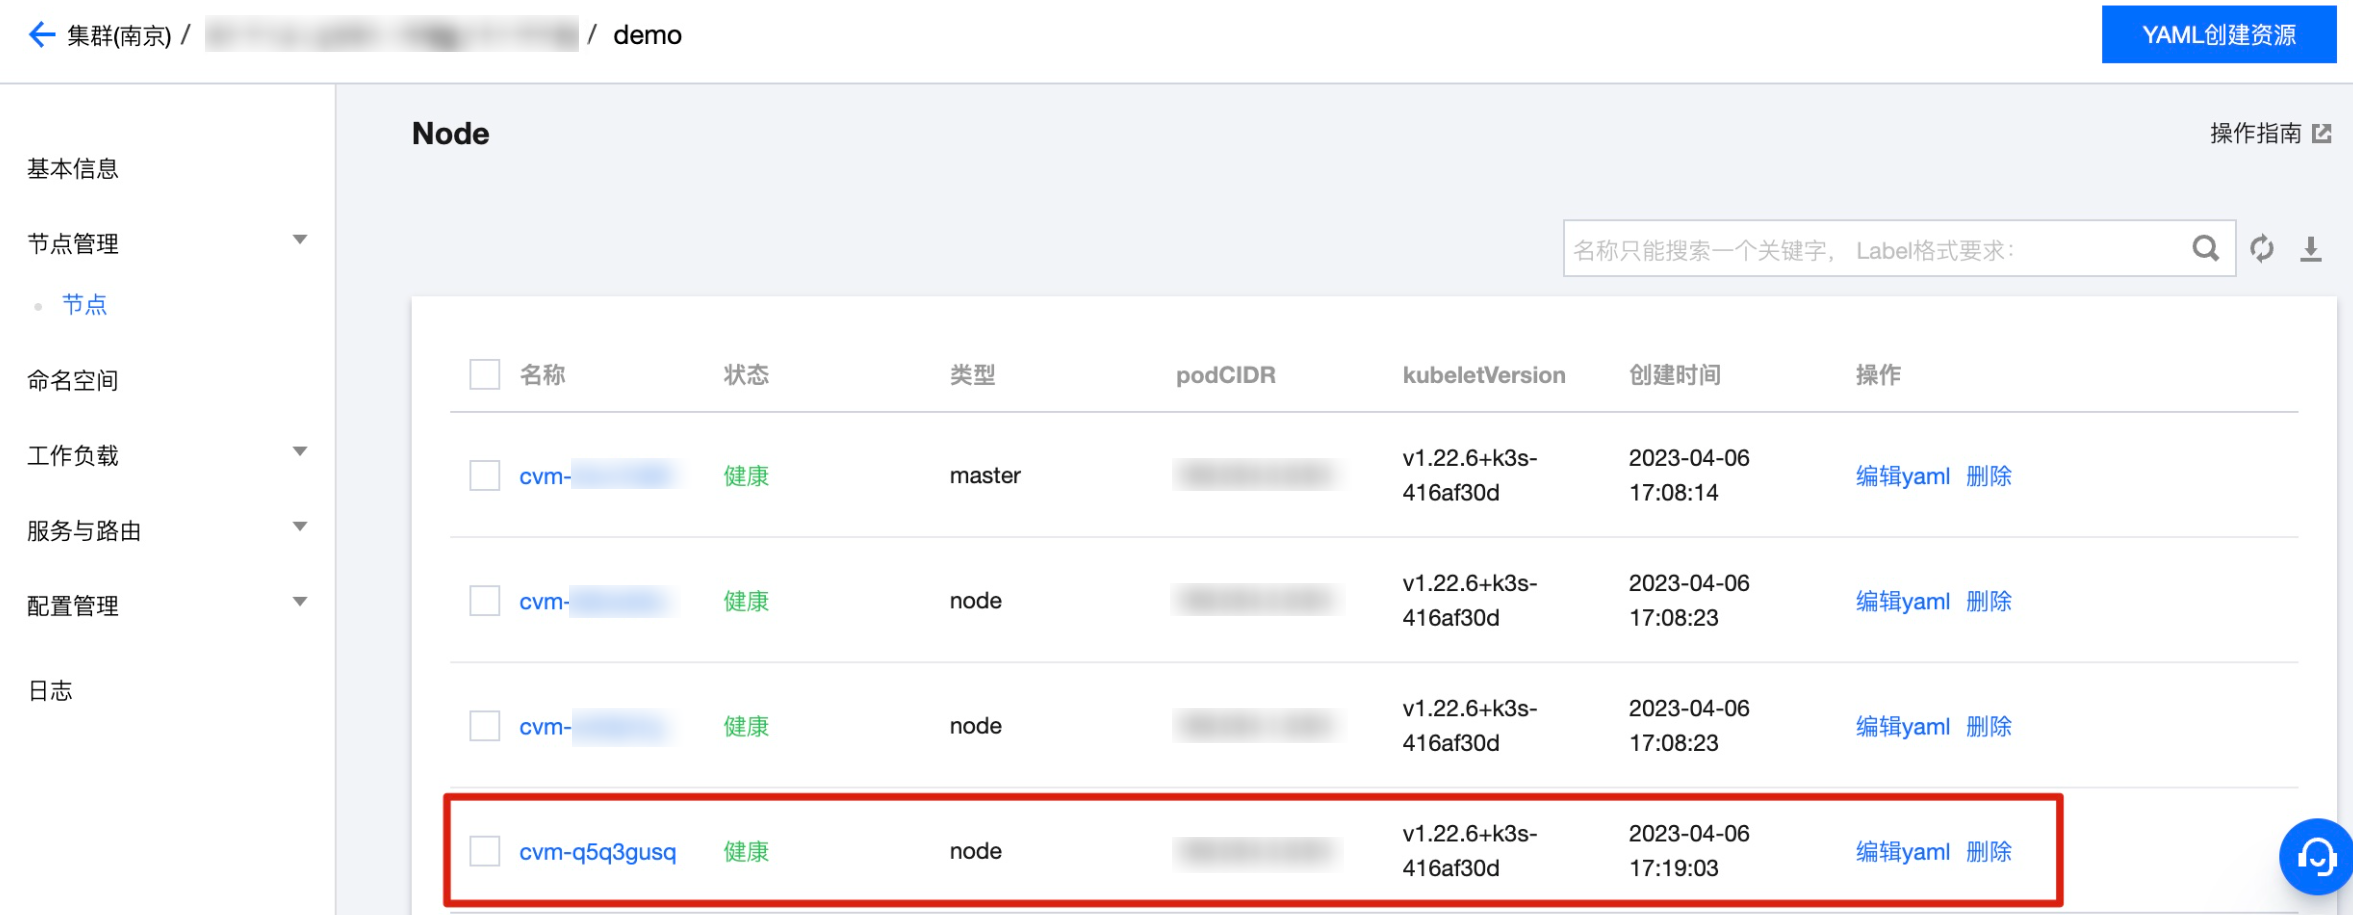Delete the master node
2353x915 pixels.
coord(1989,476)
